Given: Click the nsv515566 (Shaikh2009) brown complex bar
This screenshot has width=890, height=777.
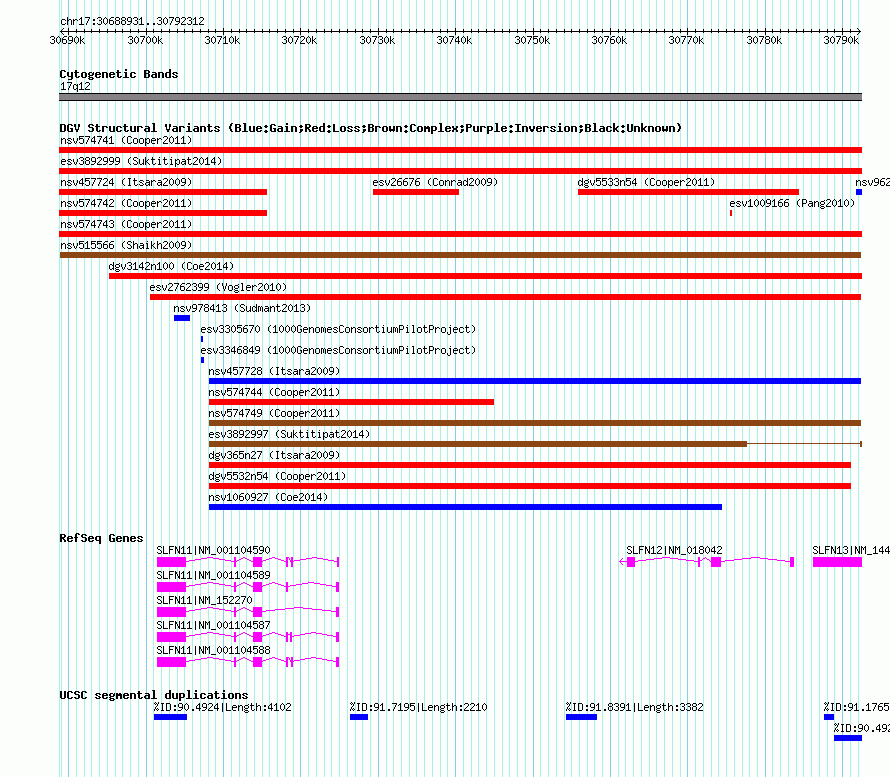Looking at the screenshot, I should 460,255.
